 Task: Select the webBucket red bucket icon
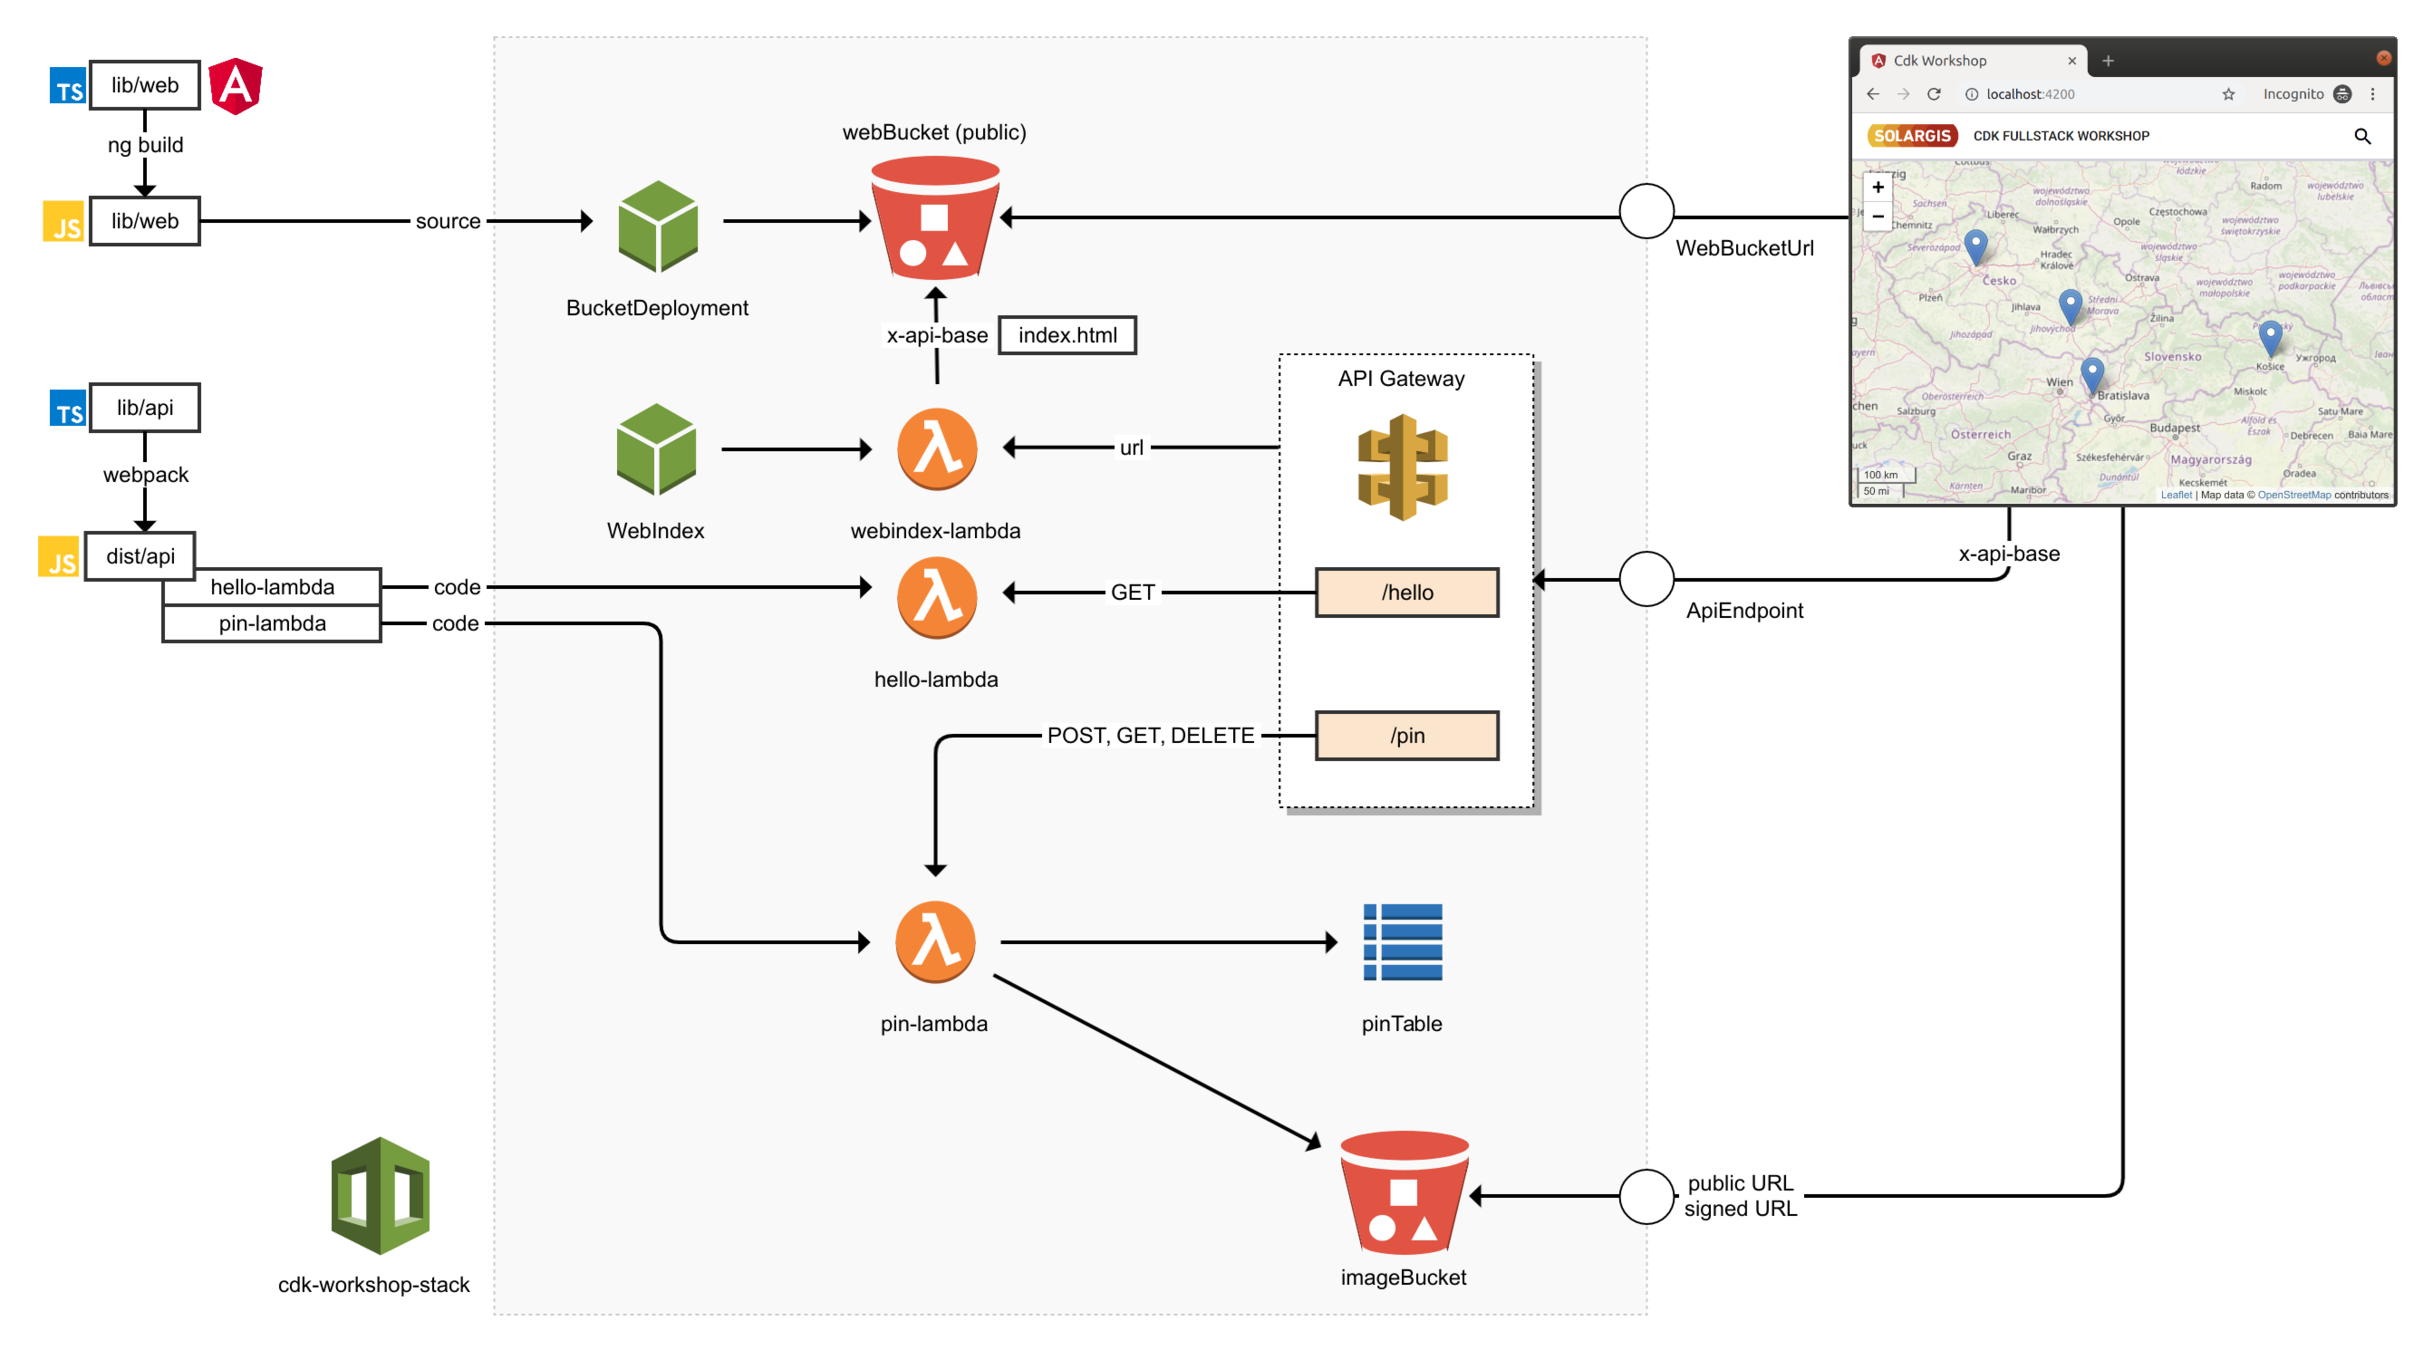tap(935, 219)
